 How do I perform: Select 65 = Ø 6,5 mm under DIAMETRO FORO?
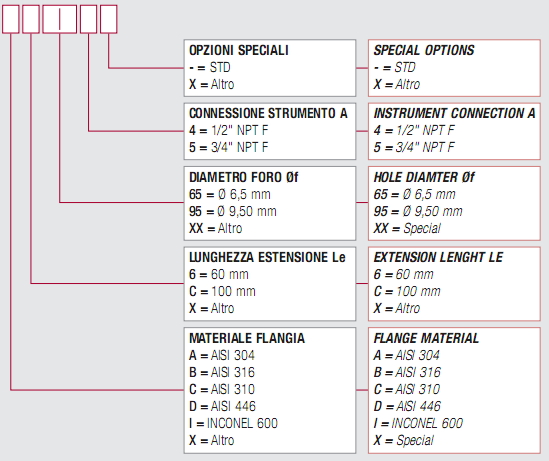(x=230, y=194)
